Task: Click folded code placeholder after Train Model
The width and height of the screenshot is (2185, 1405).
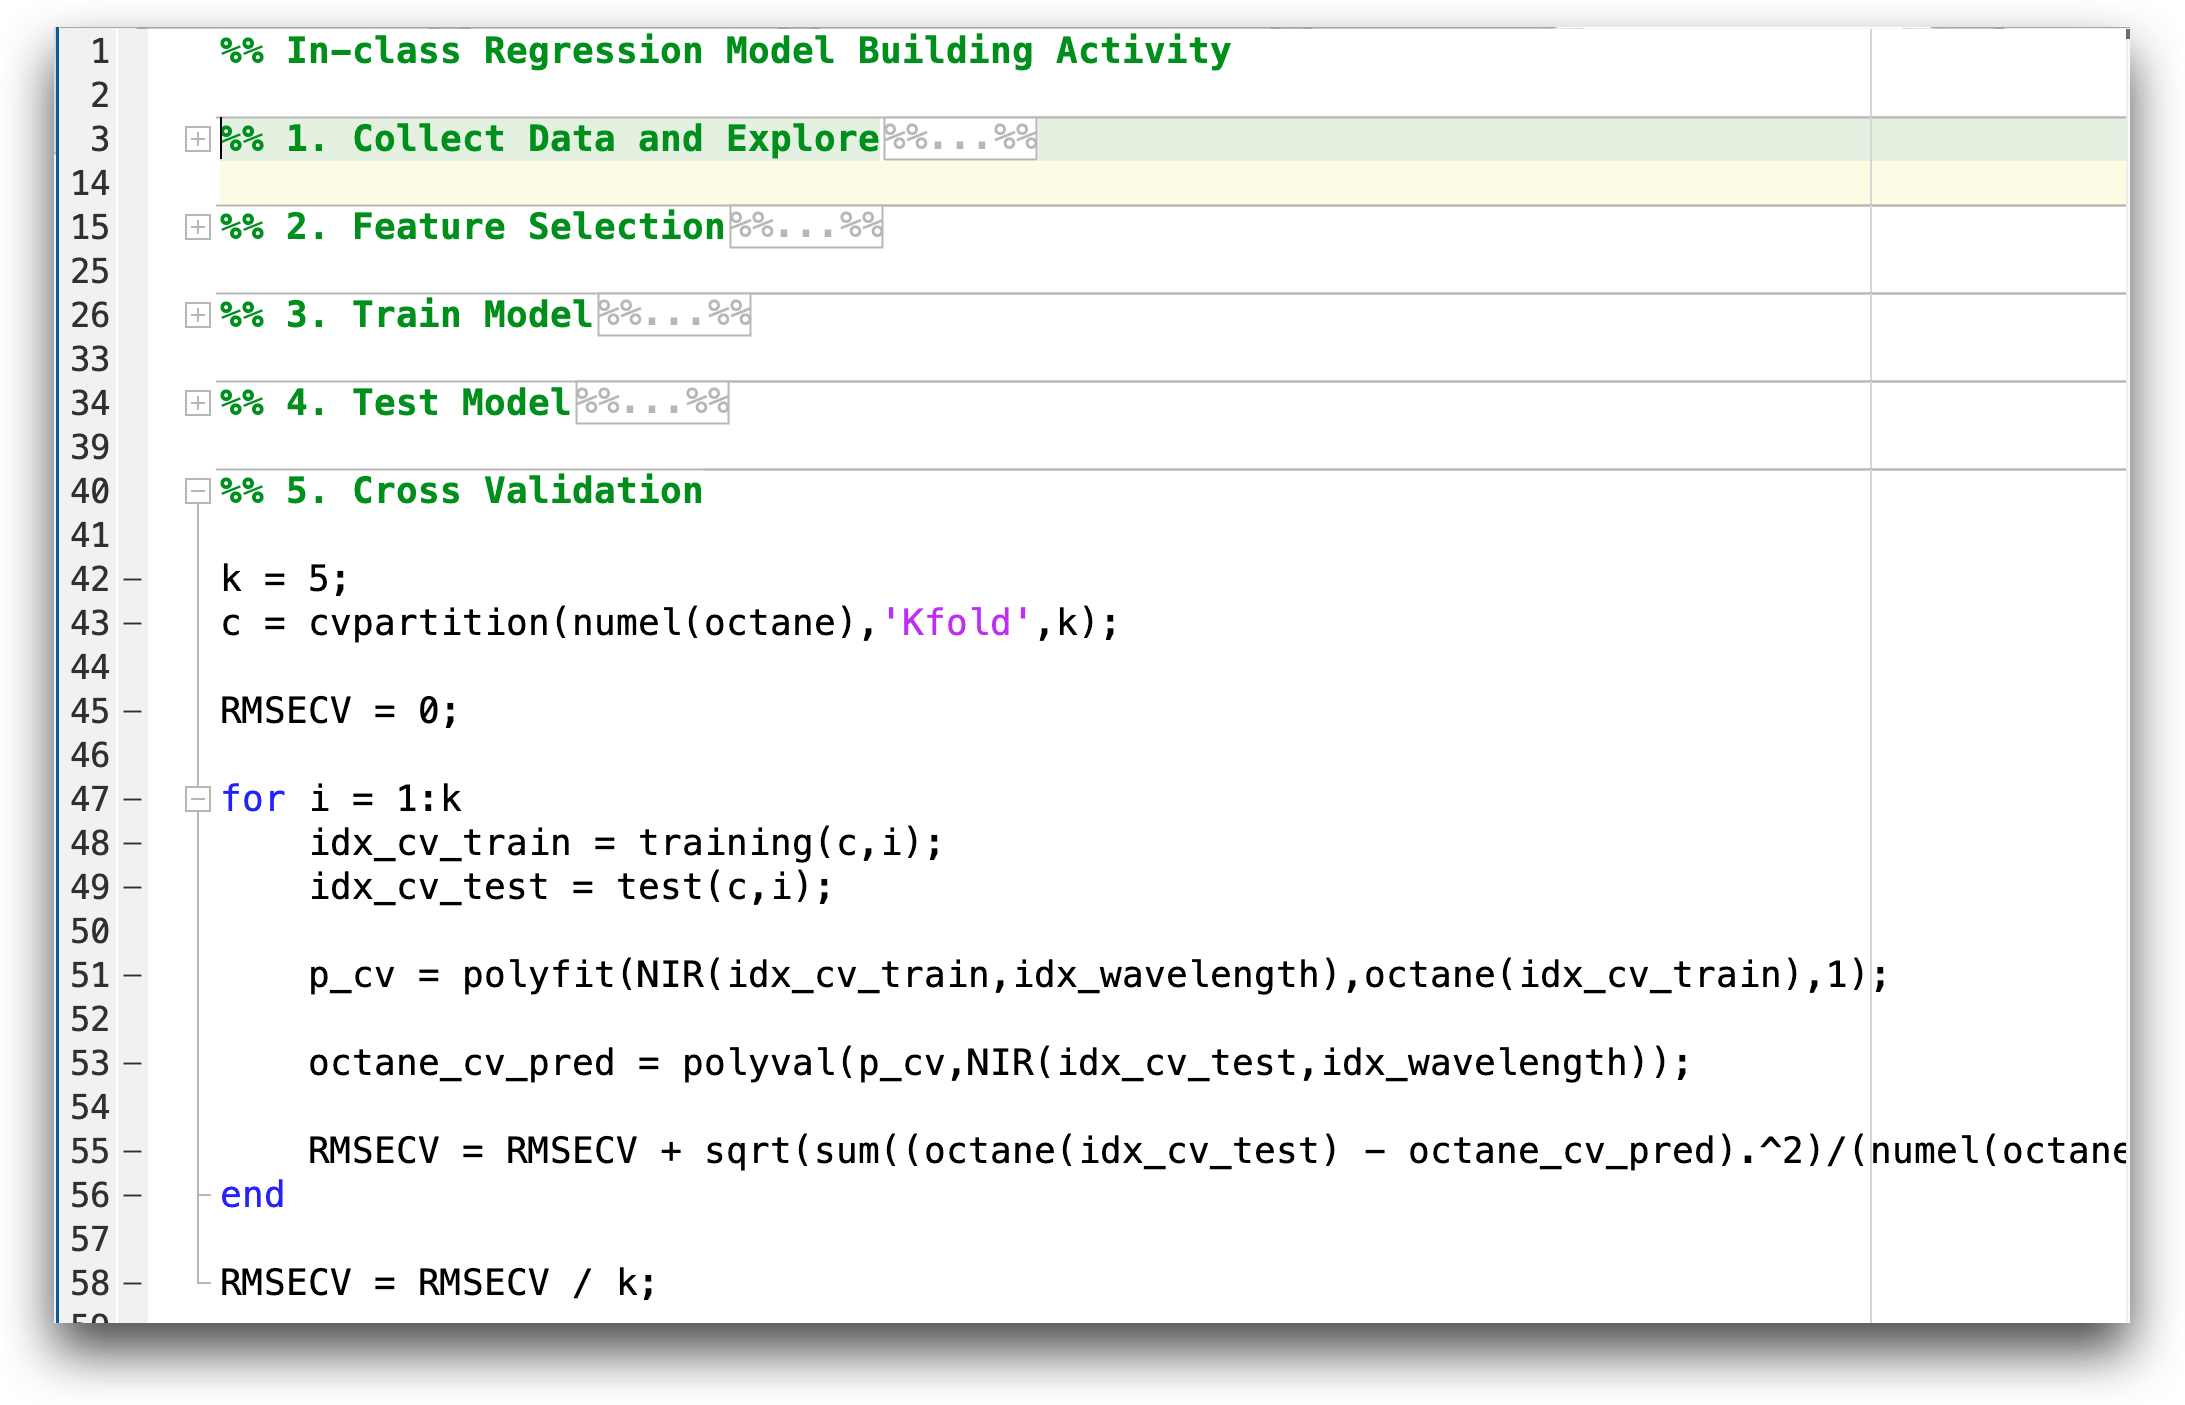Action: click(674, 315)
